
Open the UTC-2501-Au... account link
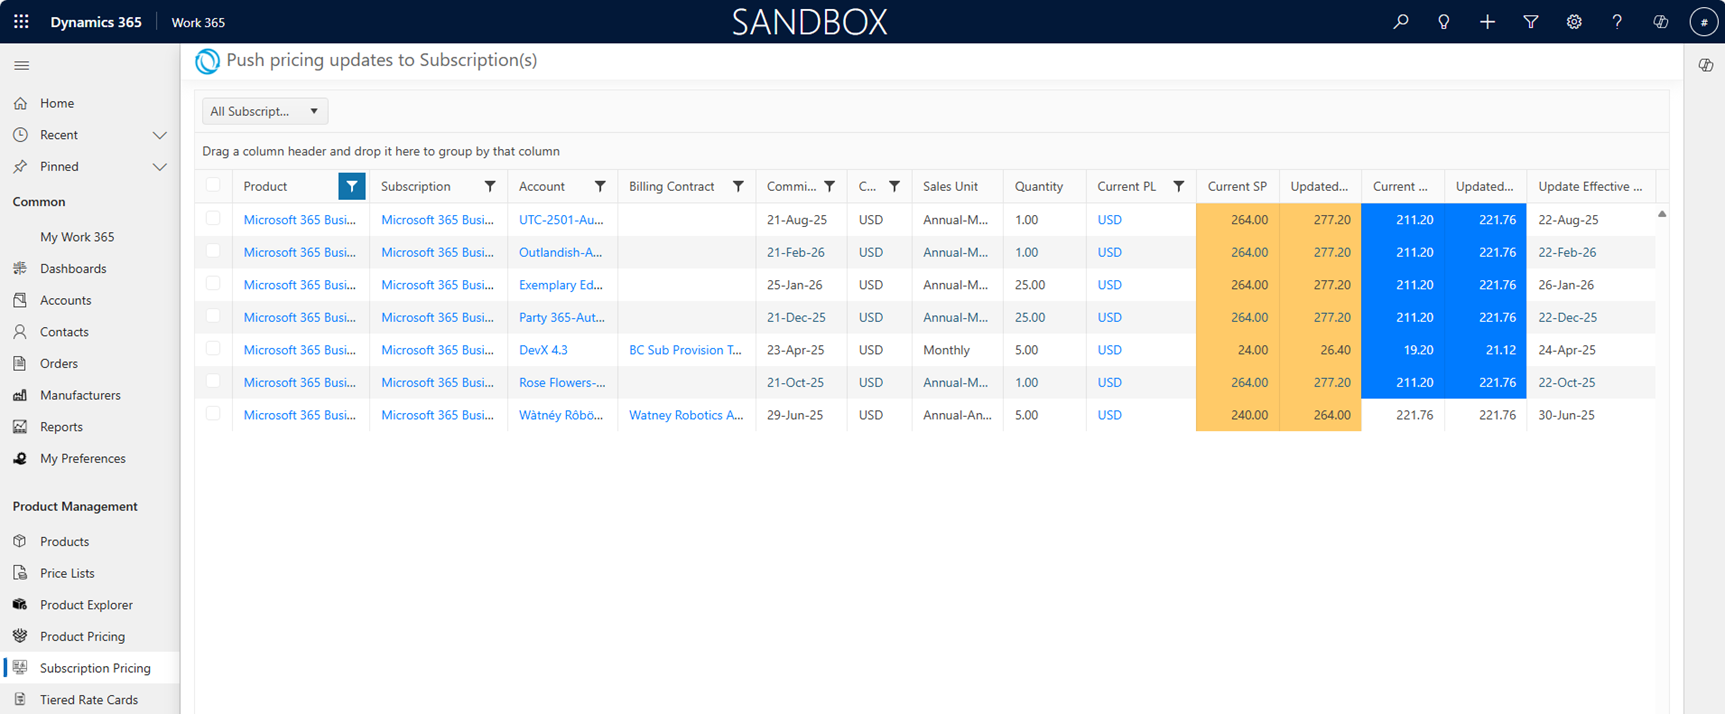click(561, 220)
